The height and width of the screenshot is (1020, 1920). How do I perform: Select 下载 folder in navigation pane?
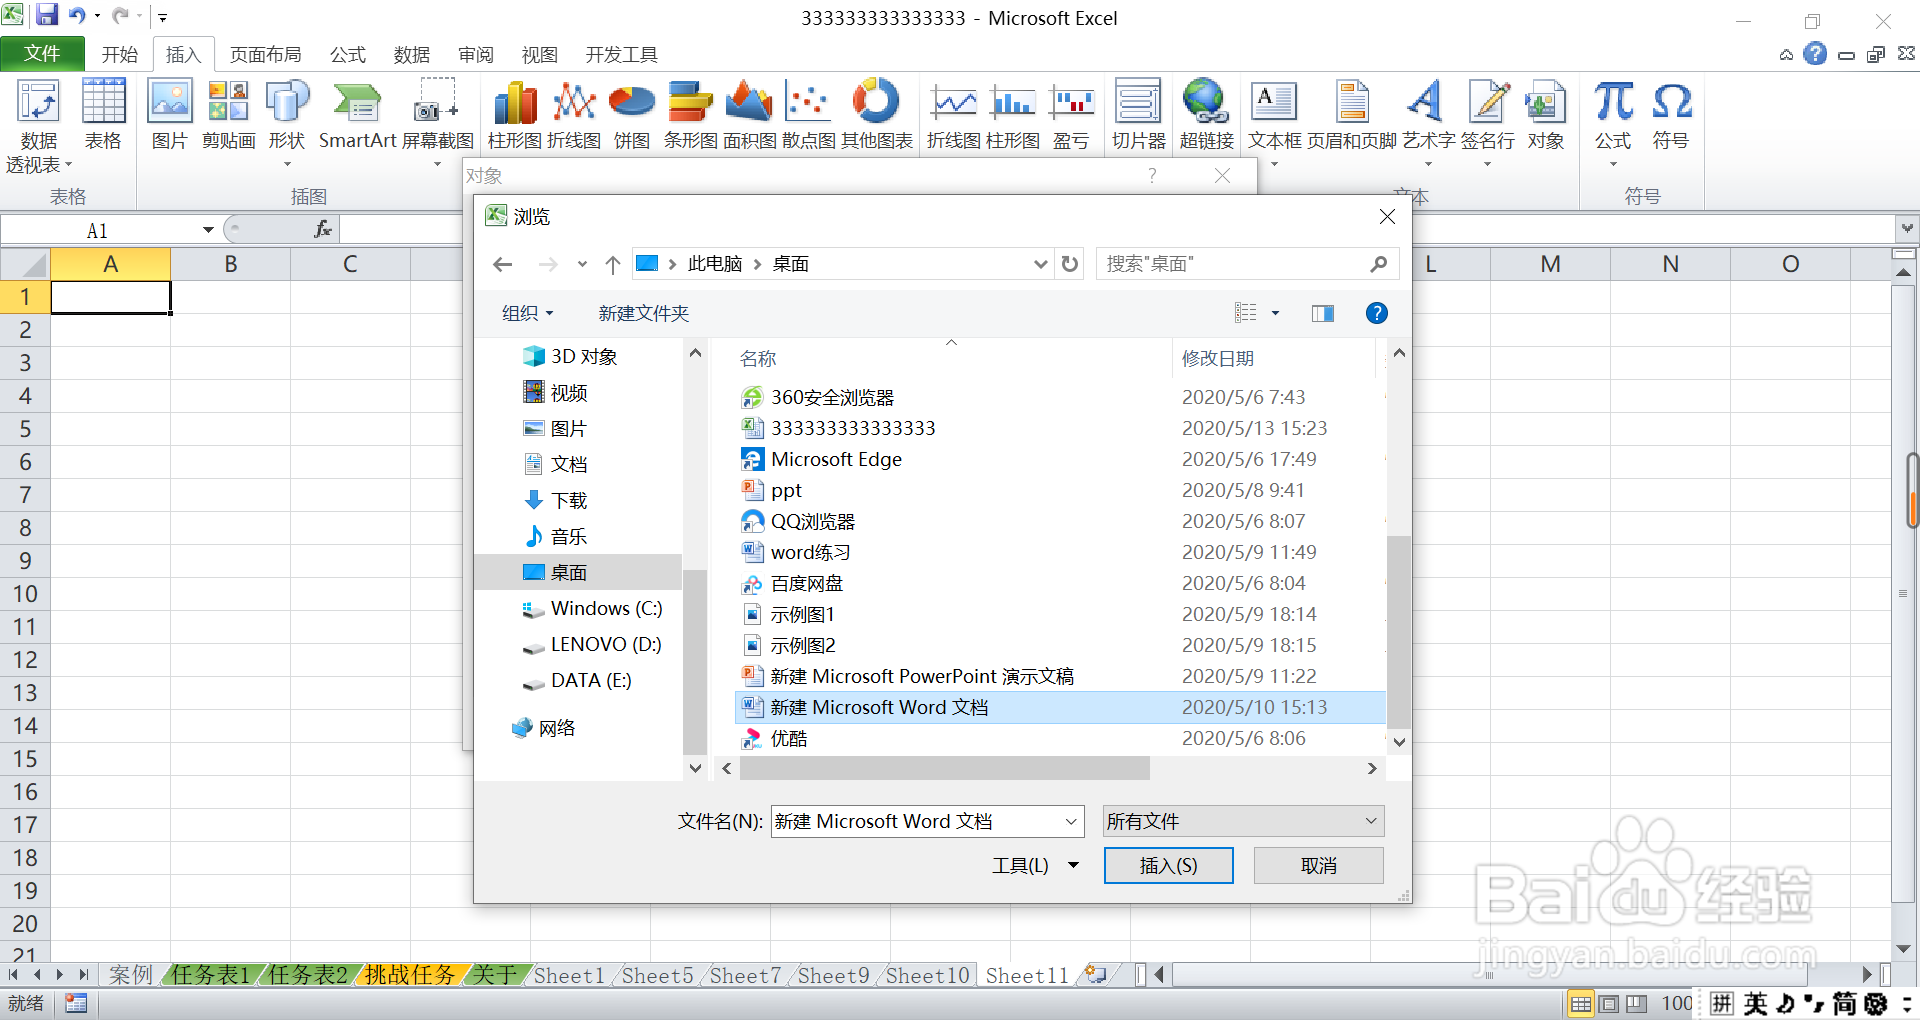568,500
